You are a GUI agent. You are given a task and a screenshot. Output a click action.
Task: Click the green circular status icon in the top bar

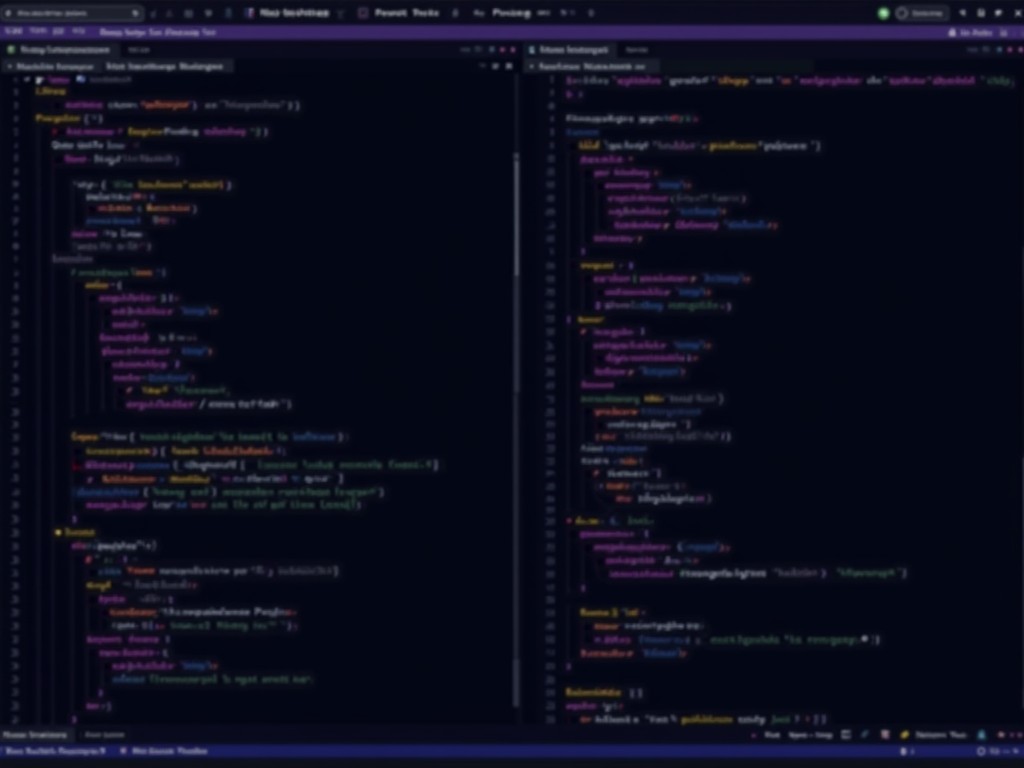pos(883,13)
